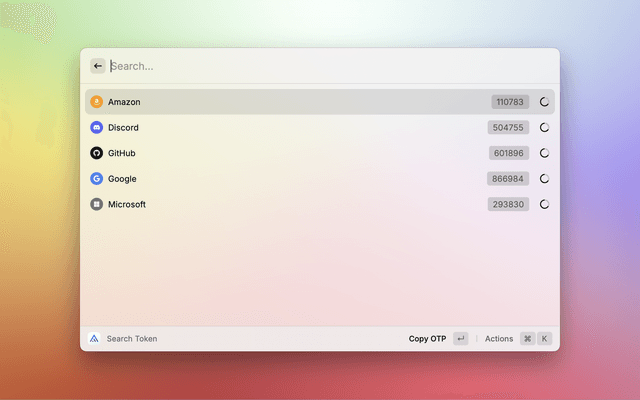Screen dimensions: 640x400
Task: Click the Authy icon in footer
Action: 94,339
